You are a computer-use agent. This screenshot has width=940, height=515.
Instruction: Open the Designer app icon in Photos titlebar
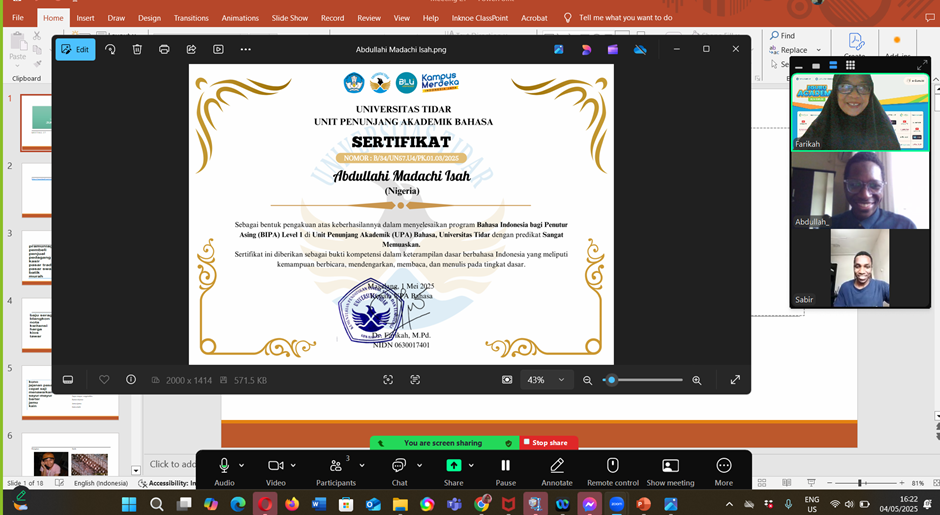tap(586, 50)
